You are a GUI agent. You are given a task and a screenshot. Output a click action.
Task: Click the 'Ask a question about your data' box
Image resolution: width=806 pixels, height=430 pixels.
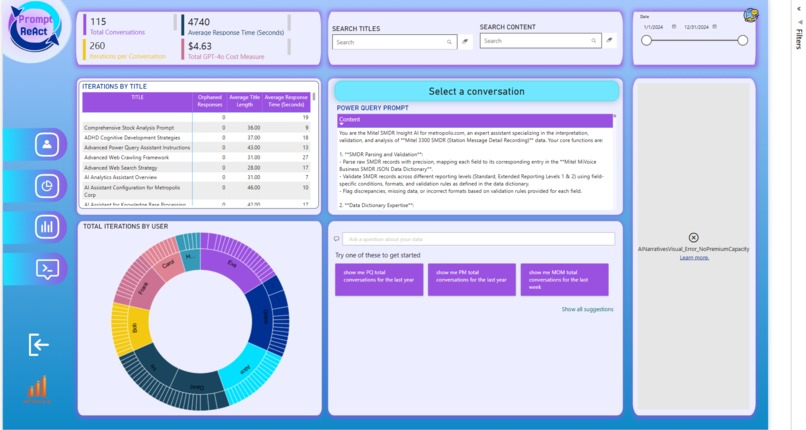[x=479, y=239]
